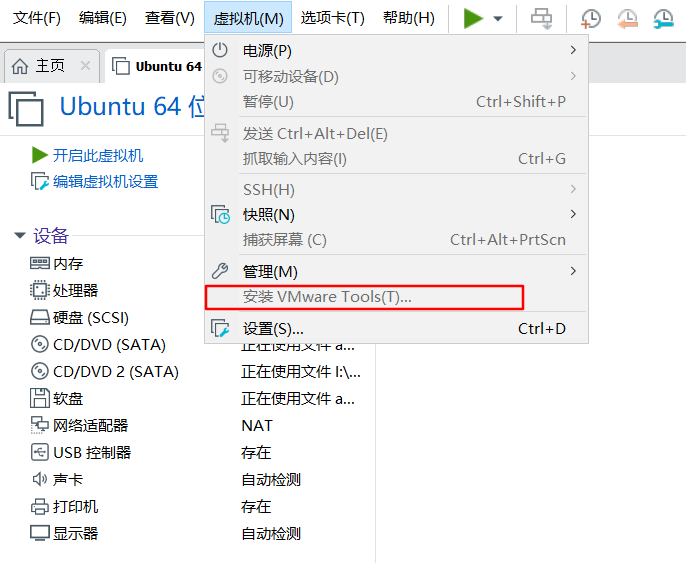This screenshot has width=686, height=563.
Task: Click the 开启此虚拟机 link
Action: [x=98, y=155]
